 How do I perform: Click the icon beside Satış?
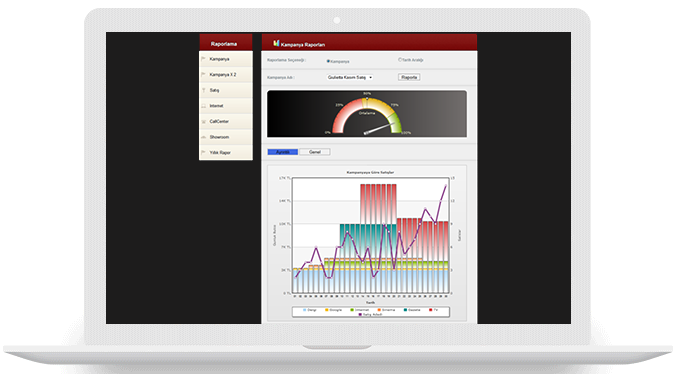(x=204, y=90)
